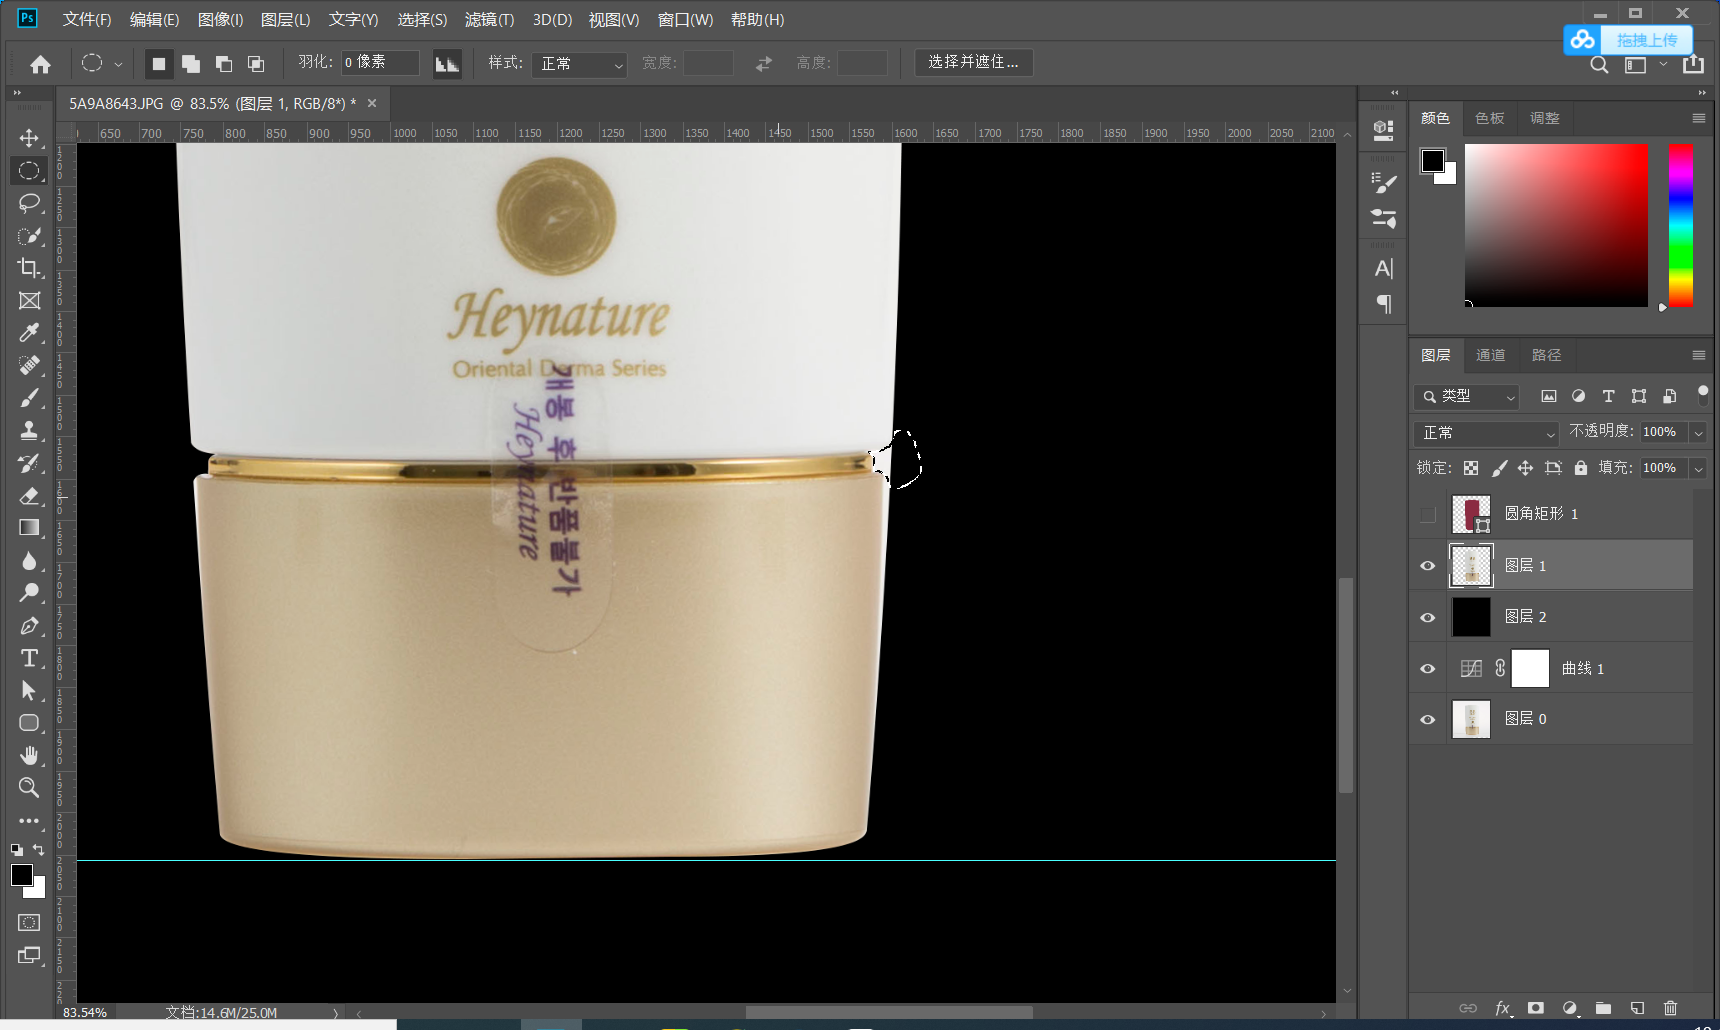Switch to the 色板 swatches tab
Screen dimensions: 1720x1030
pos(1490,118)
